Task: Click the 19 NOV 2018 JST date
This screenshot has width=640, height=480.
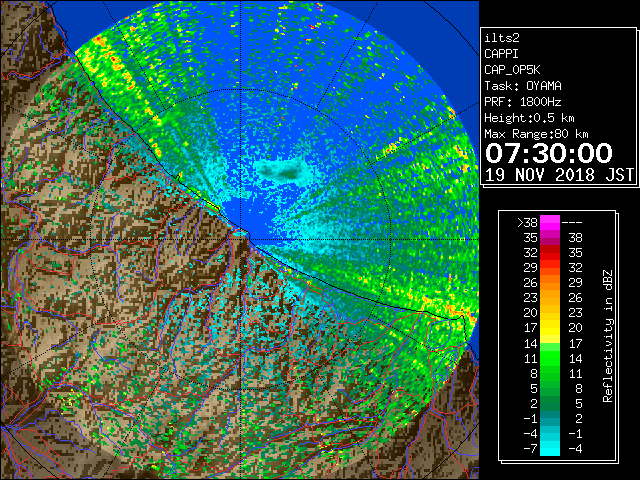Action: point(559,175)
